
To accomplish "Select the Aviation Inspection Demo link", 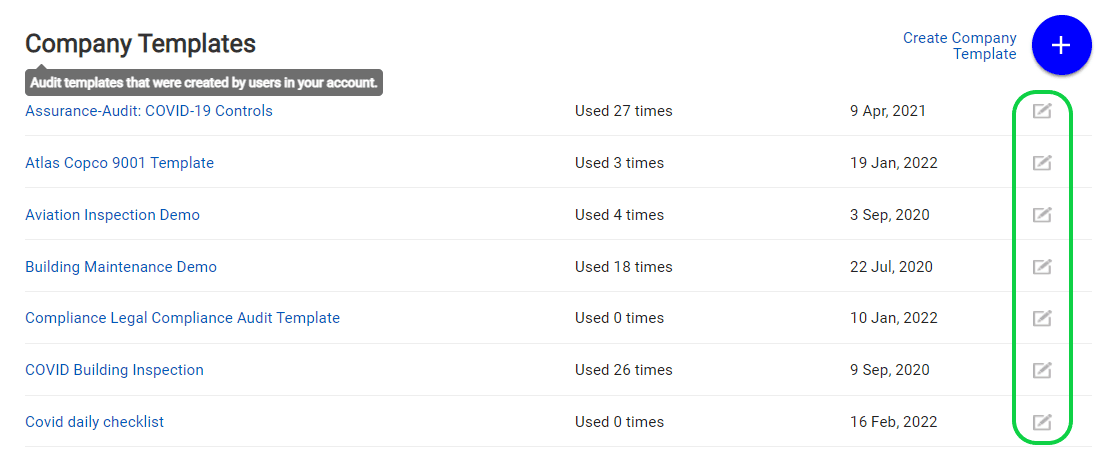I will [112, 215].
